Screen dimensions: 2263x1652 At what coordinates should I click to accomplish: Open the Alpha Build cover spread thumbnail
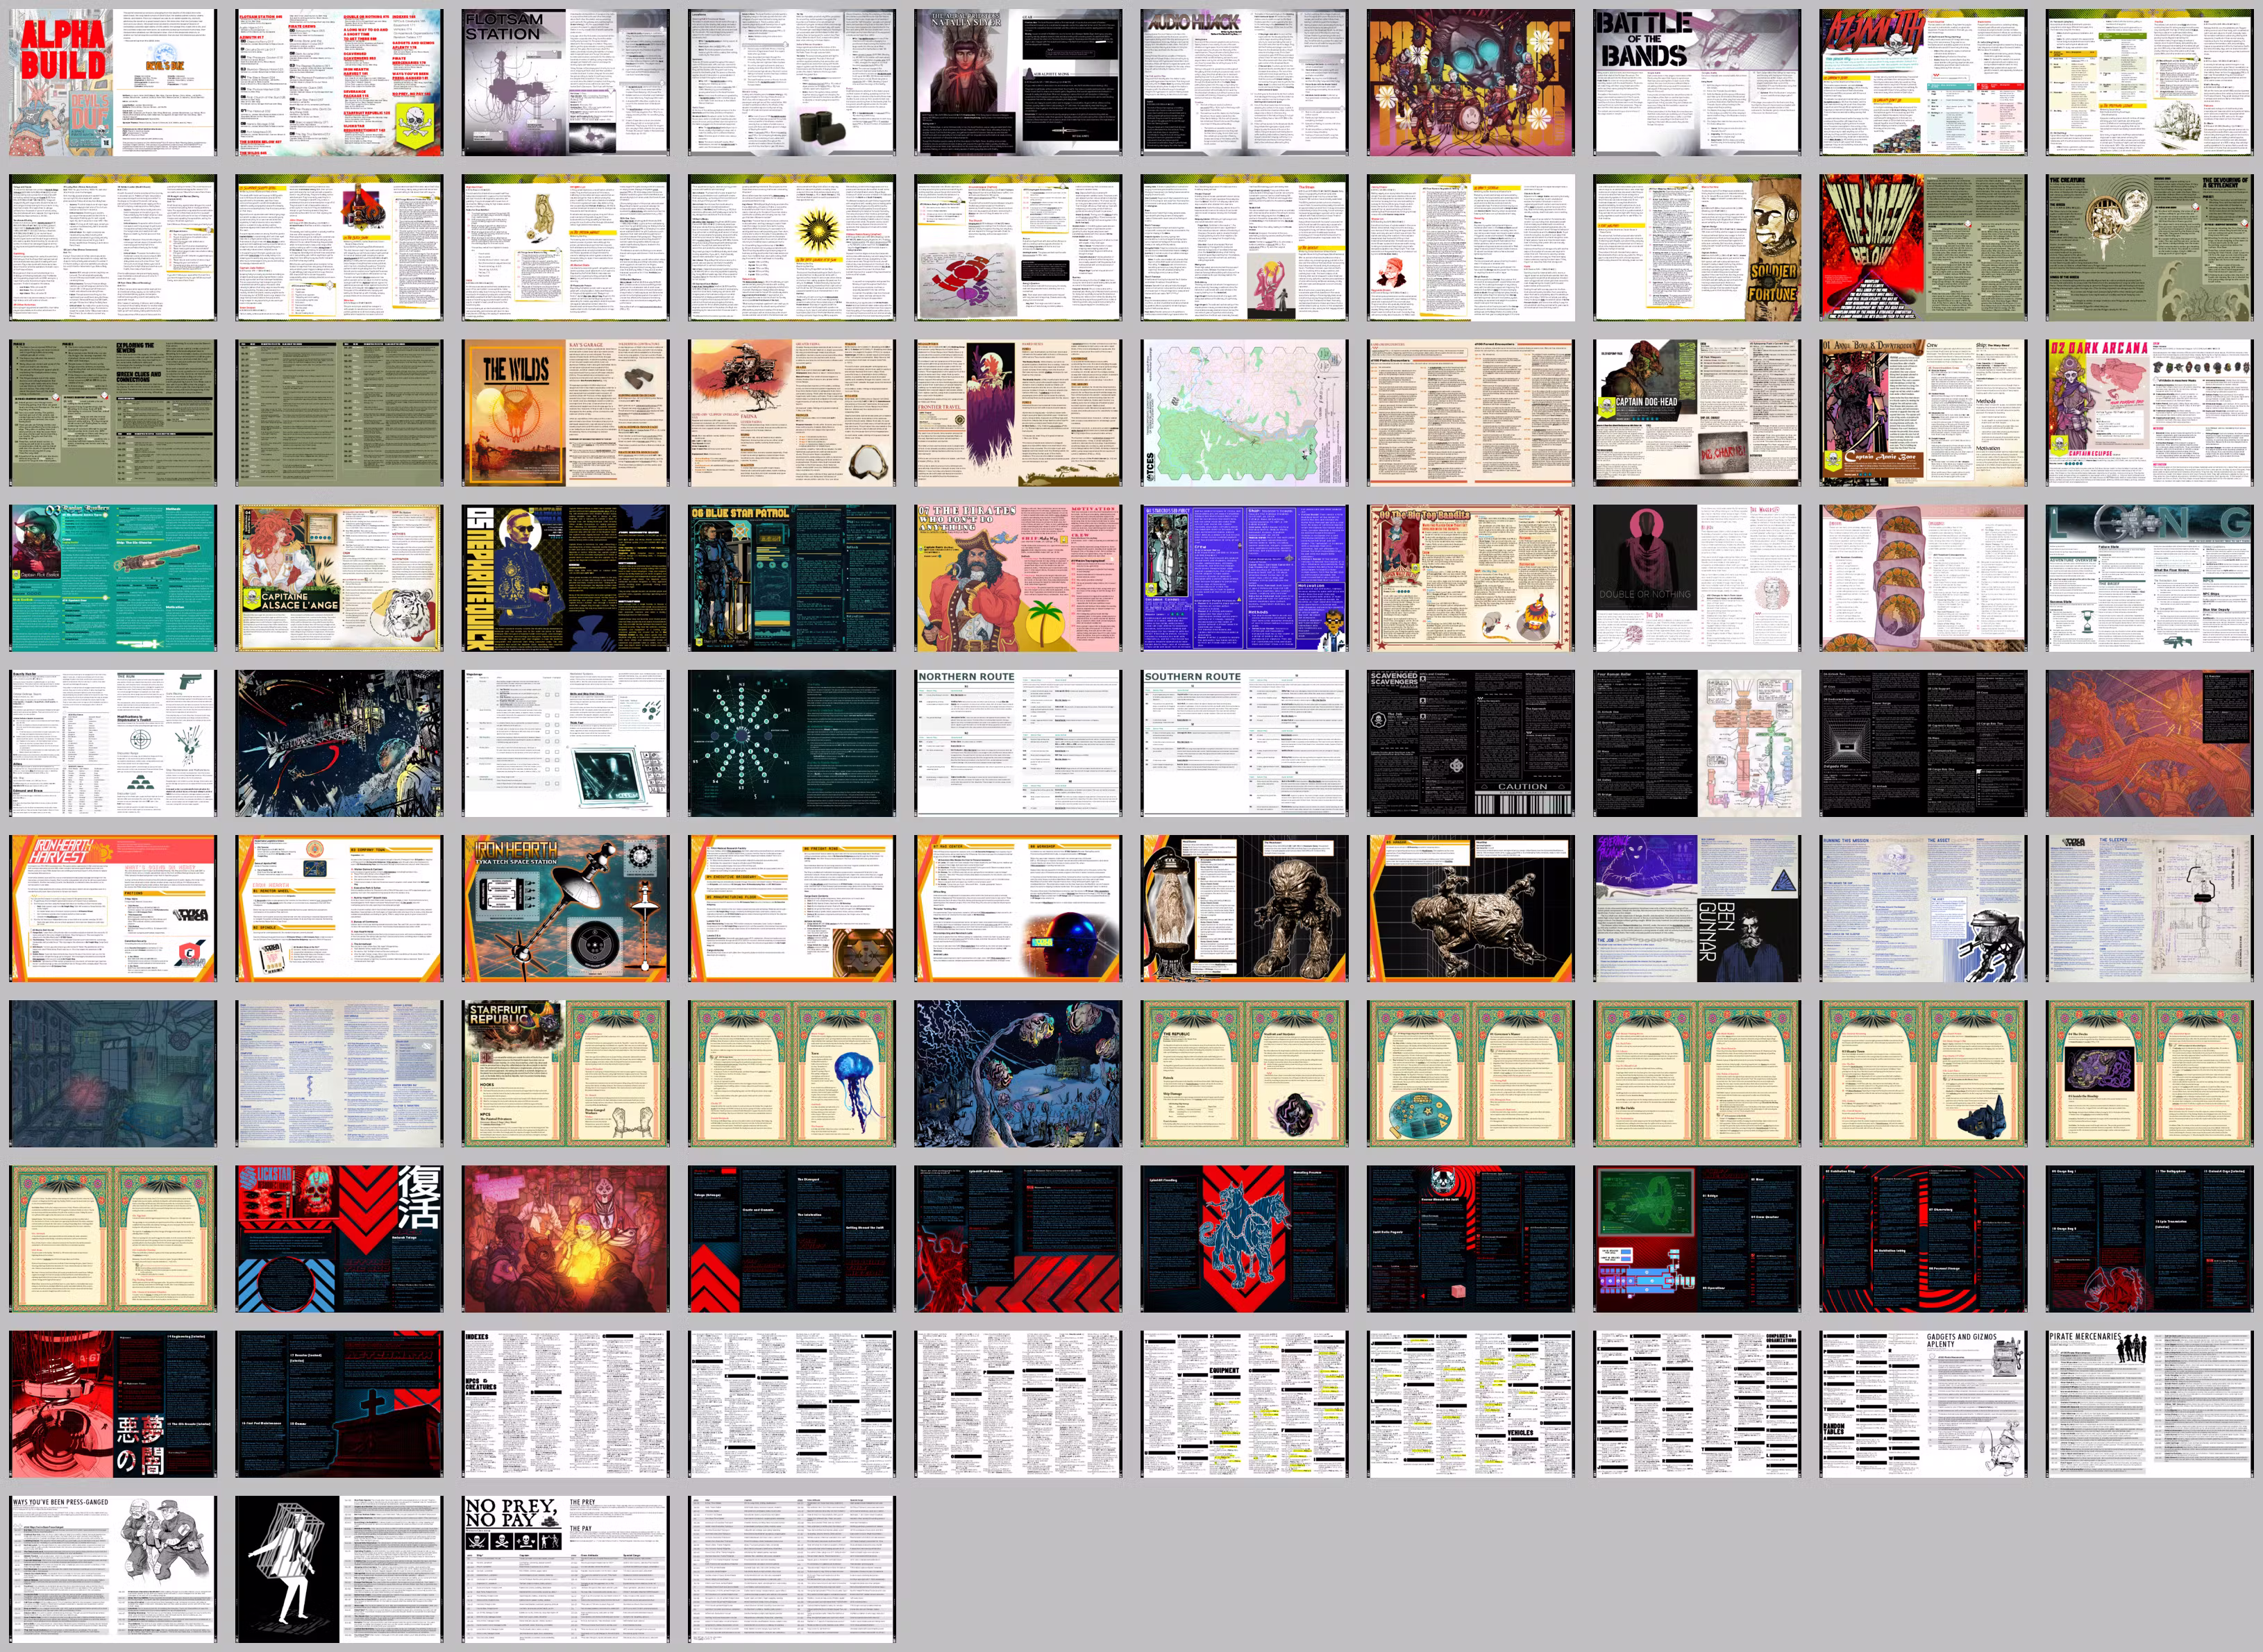coord(112,82)
